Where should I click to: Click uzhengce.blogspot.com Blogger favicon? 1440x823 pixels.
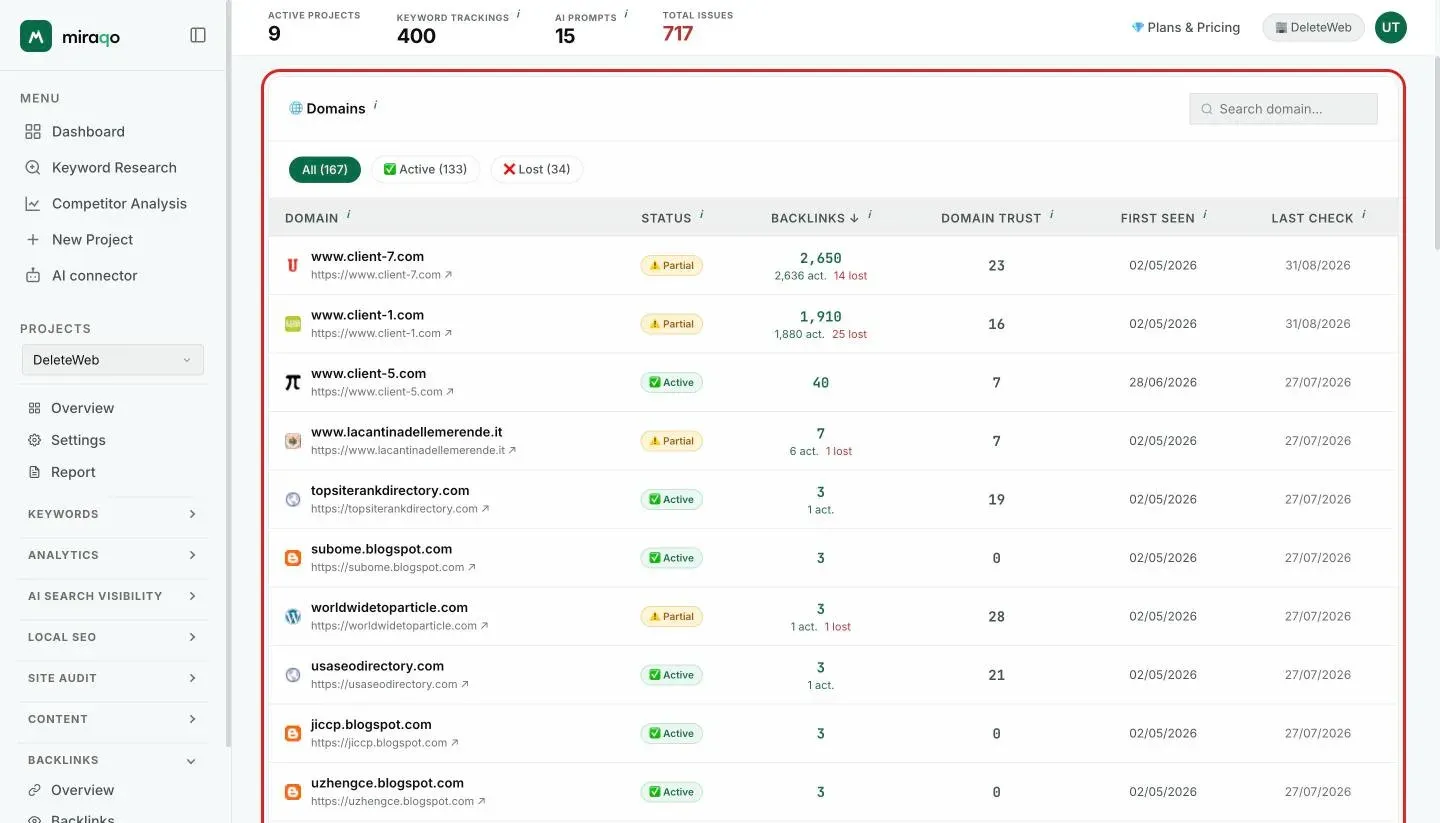point(293,792)
